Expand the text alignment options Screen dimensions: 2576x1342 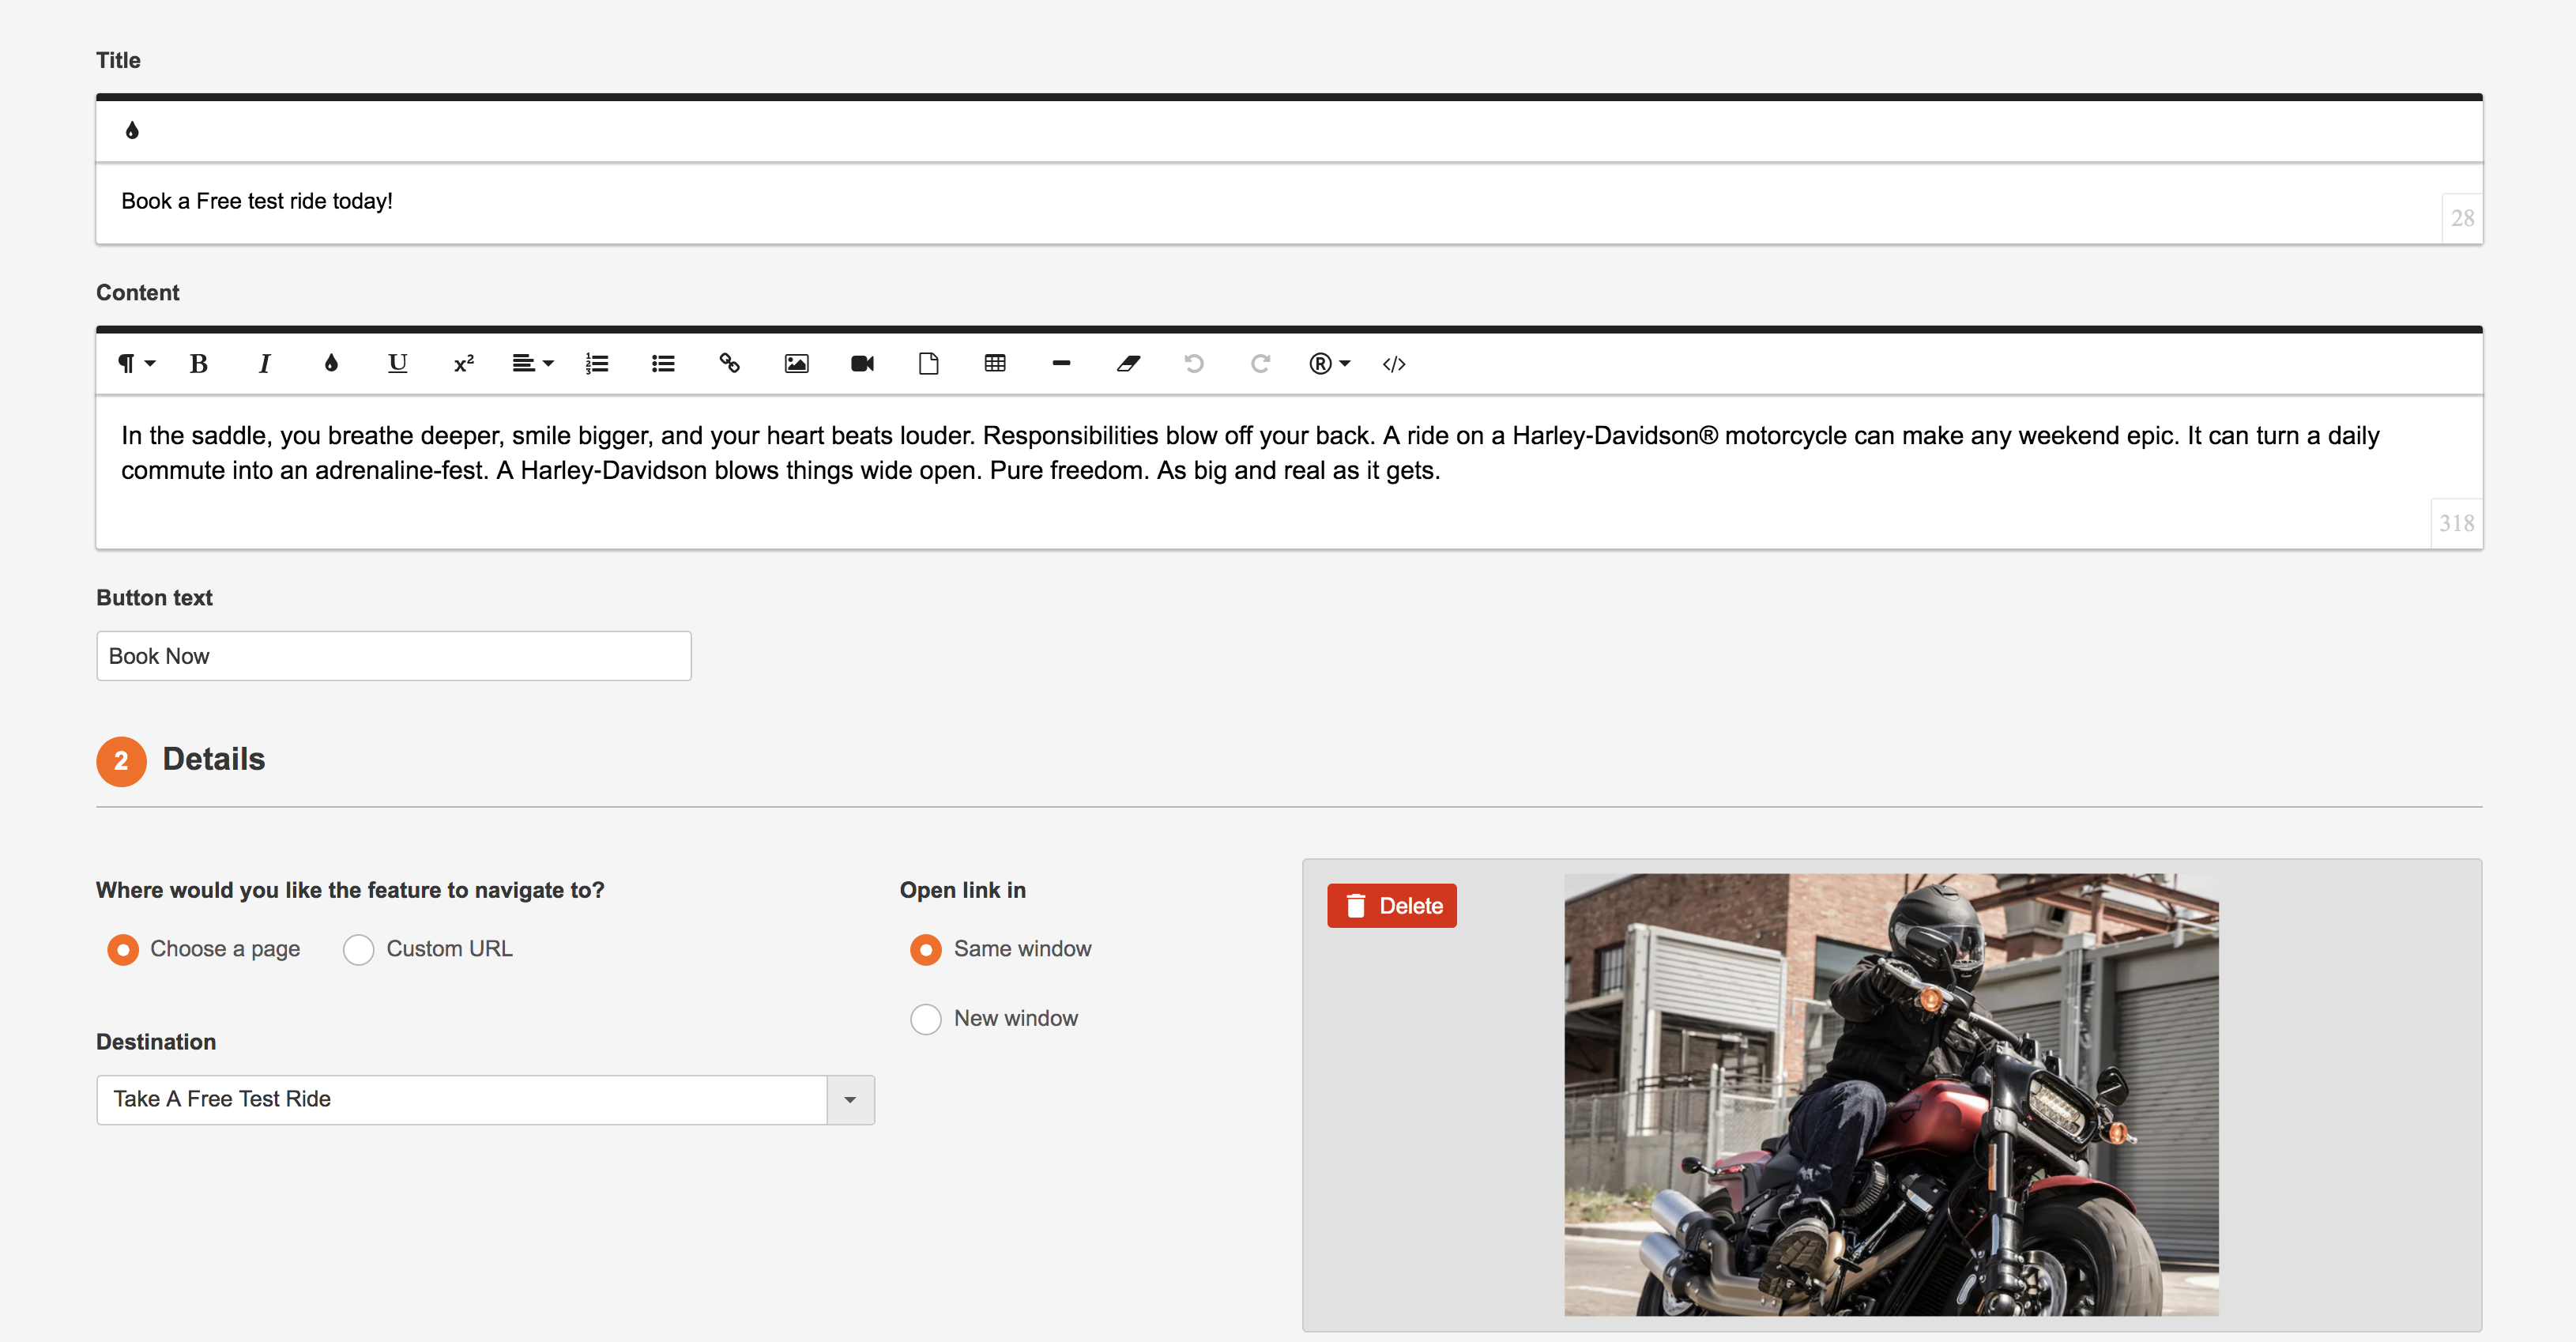click(532, 363)
